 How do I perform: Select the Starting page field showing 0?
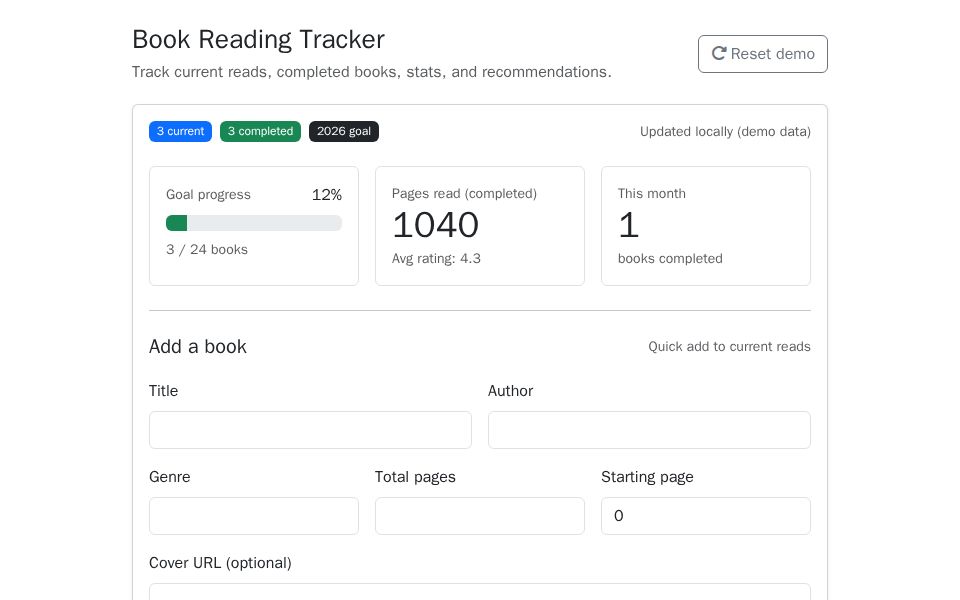pyautogui.click(x=706, y=516)
